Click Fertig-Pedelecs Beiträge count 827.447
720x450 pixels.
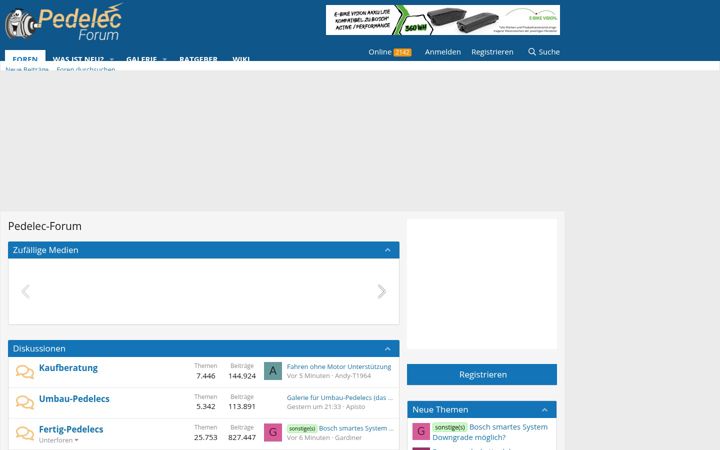(x=242, y=437)
